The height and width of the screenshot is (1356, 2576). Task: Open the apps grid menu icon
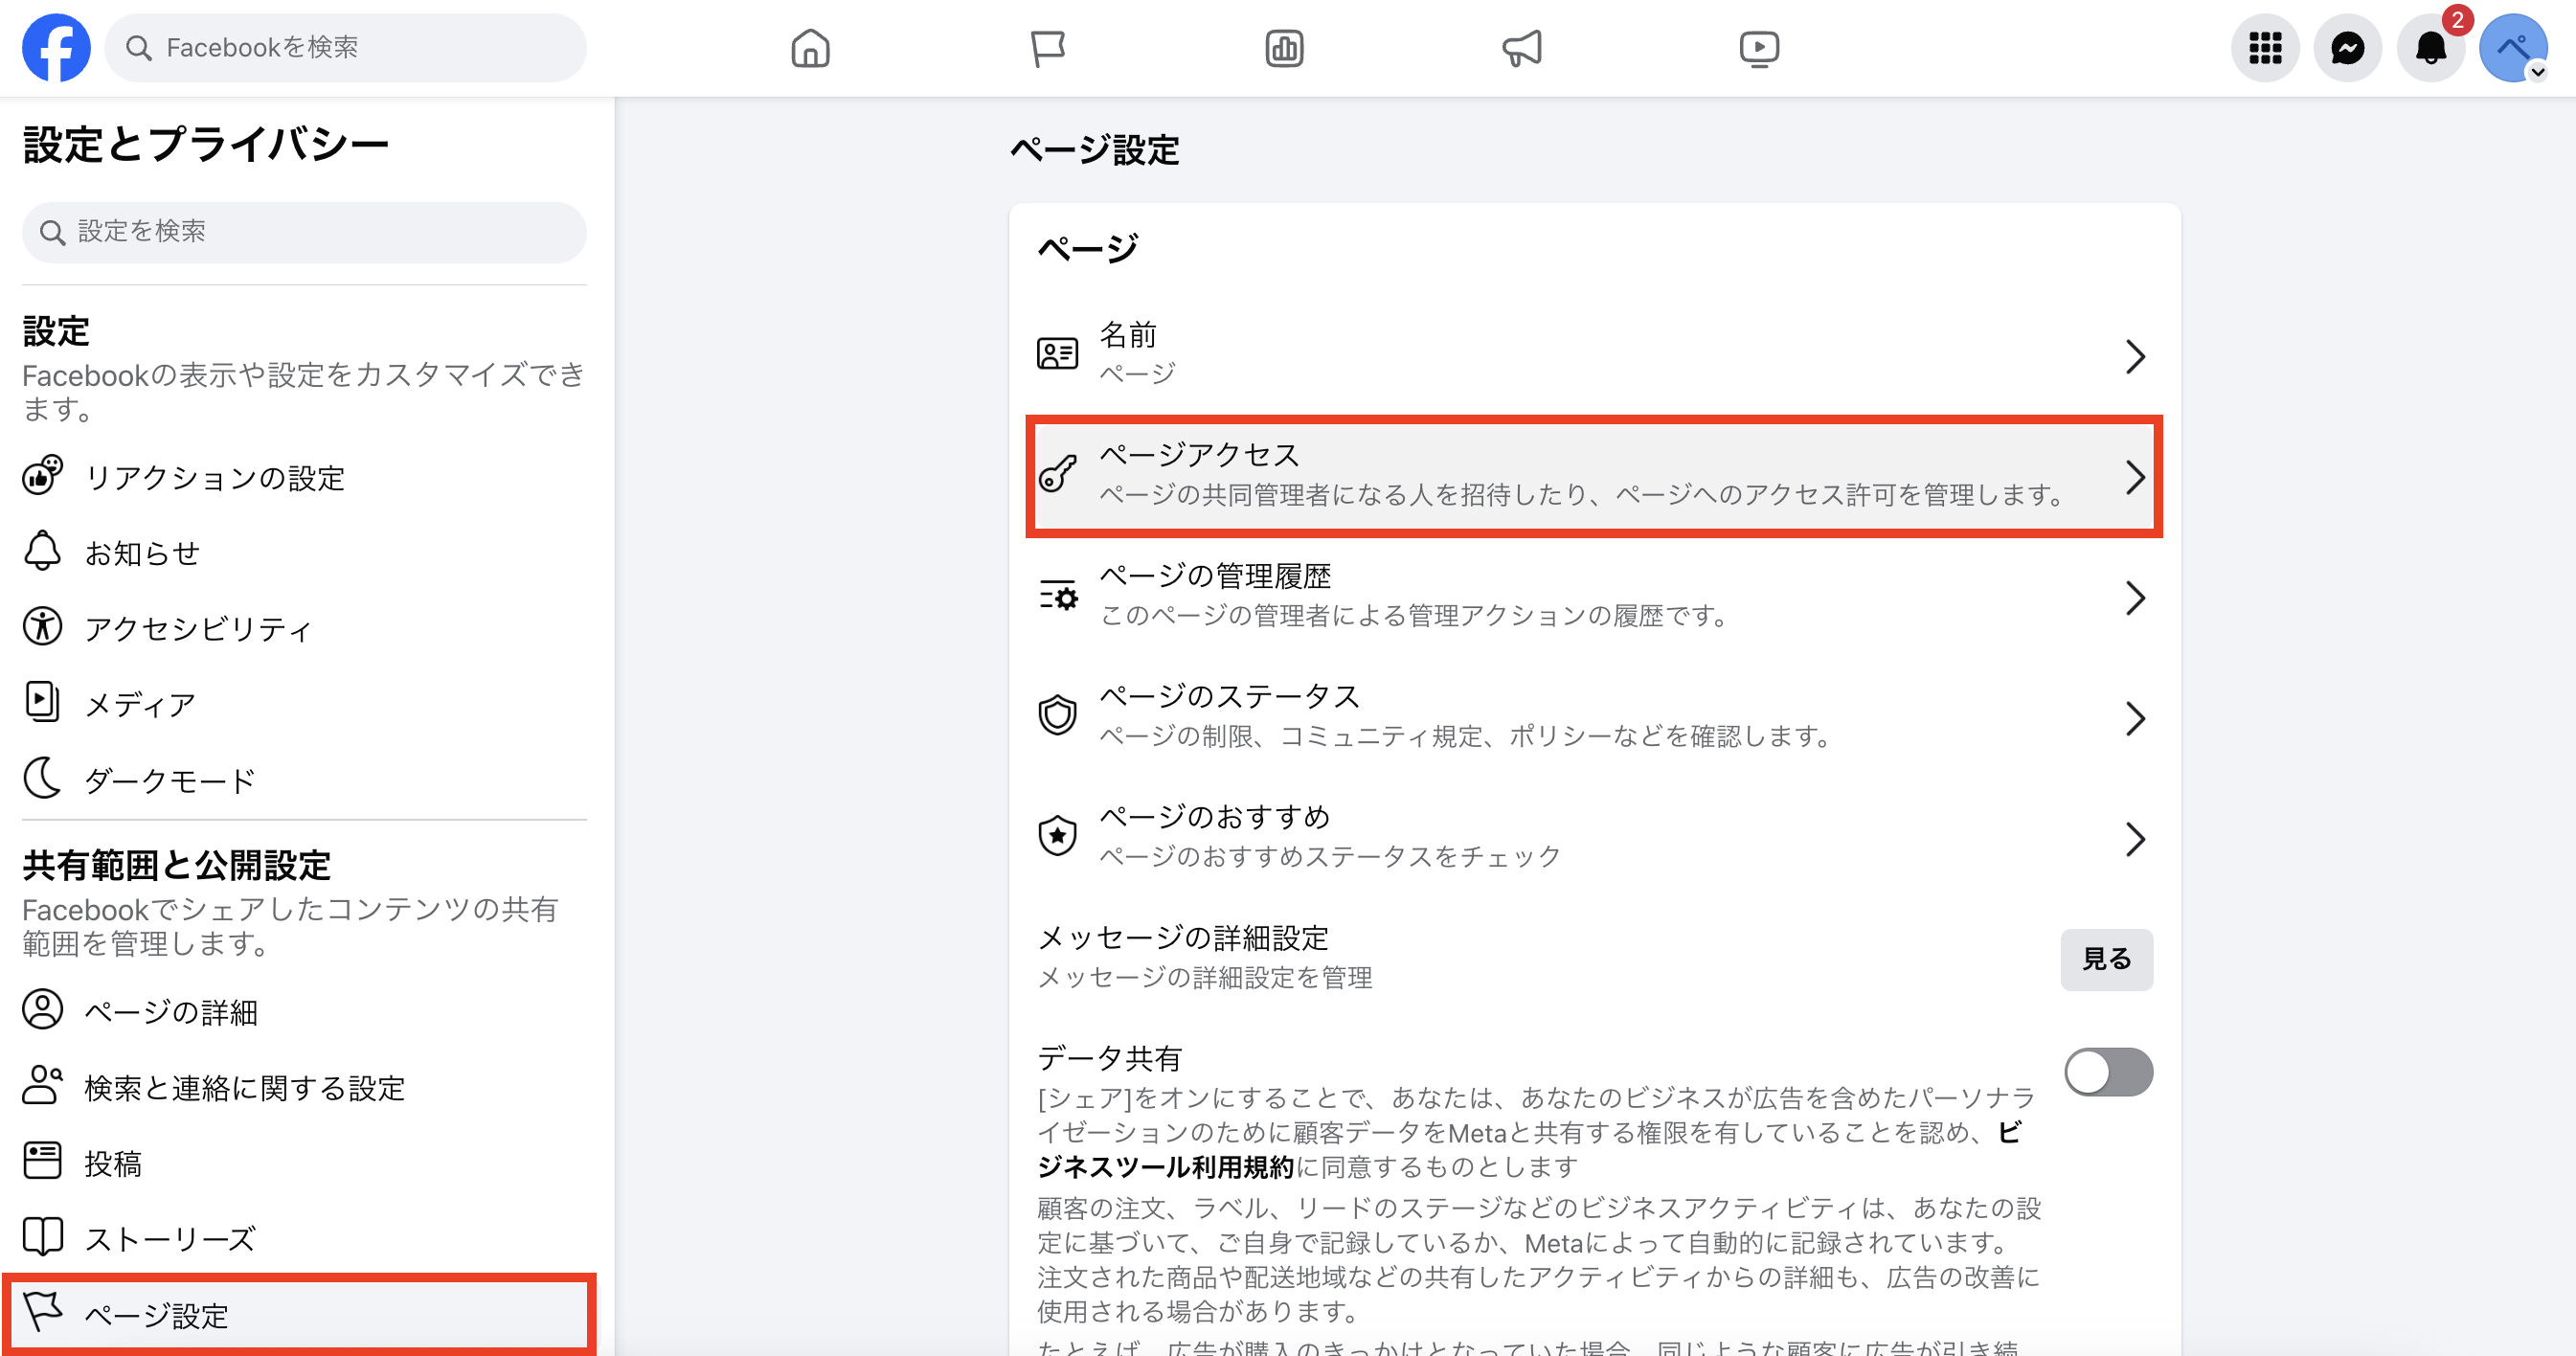(x=2265, y=47)
